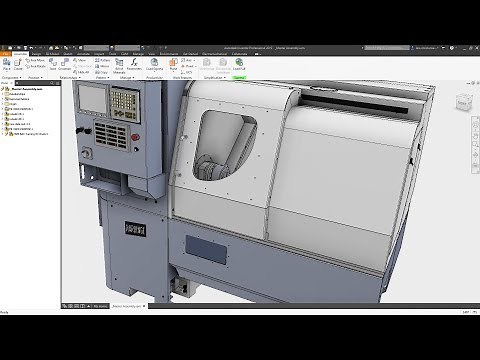Expand the Origin folder in browser
The height and width of the screenshot is (360, 480).
tap(3, 104)
